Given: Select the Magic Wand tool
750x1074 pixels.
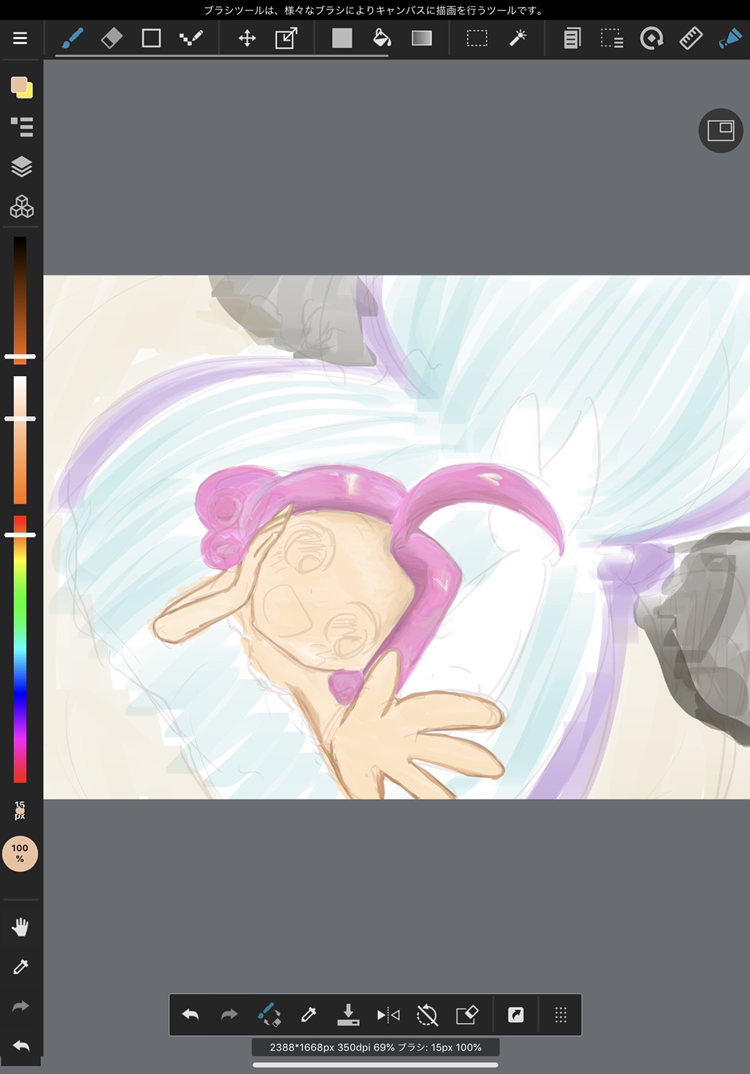Looking at the screenshot, I should coord(518,38).
